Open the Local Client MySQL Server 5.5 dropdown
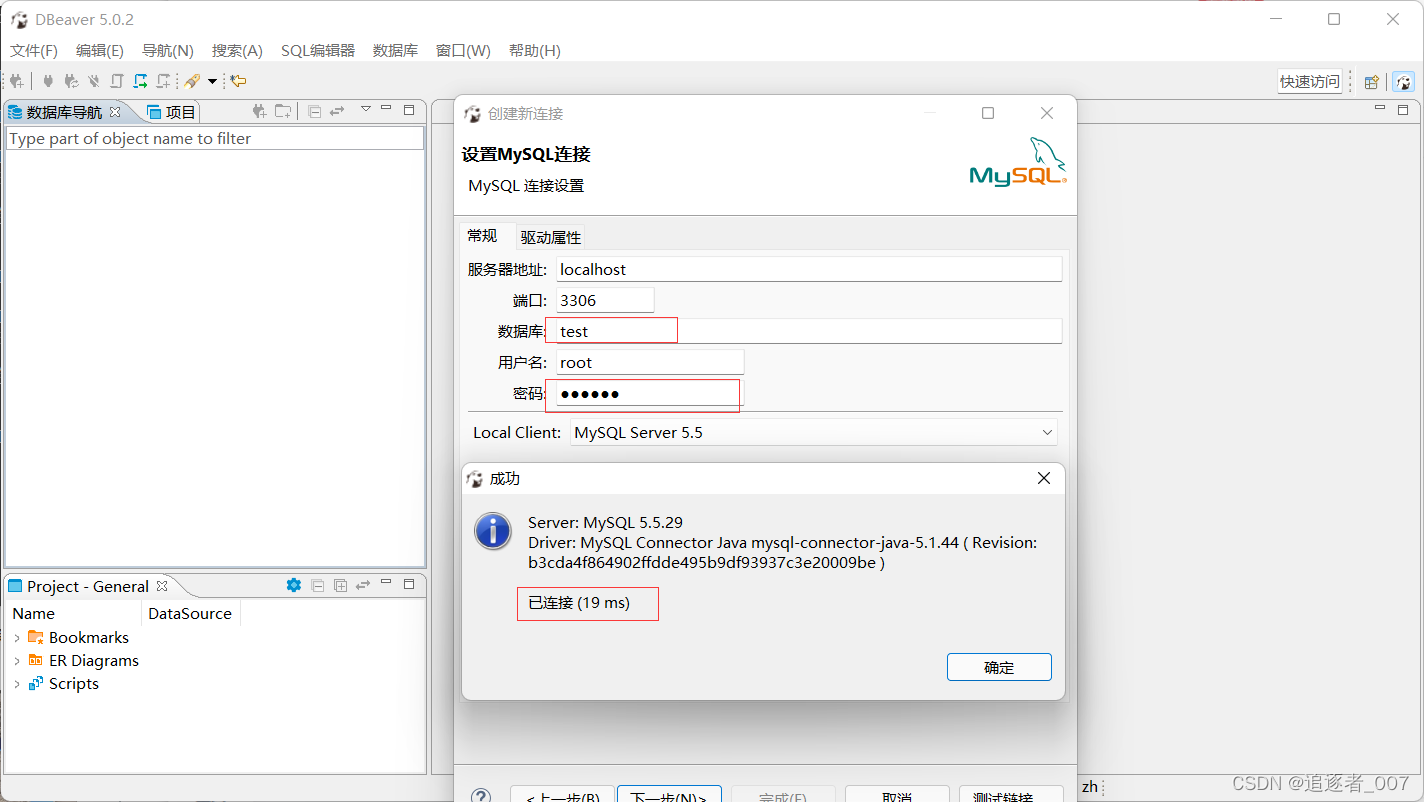 pyautogui.click(x=814, y=433)
